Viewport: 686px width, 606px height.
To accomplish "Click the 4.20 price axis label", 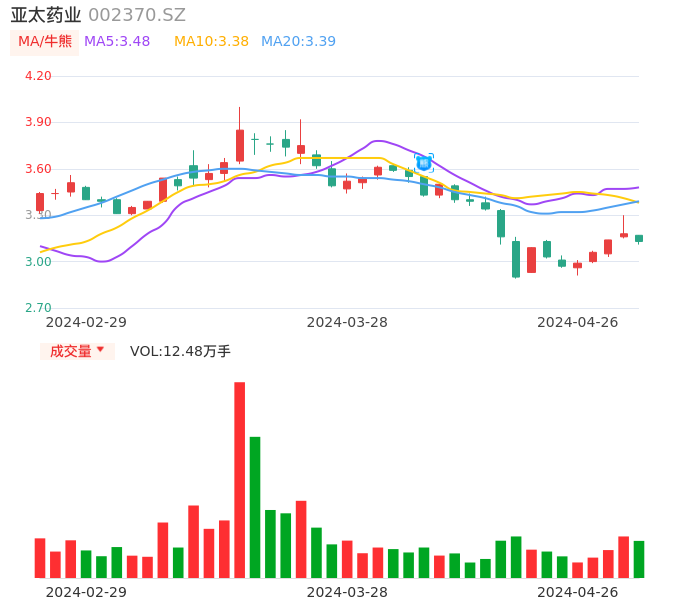I will point(37,76).
